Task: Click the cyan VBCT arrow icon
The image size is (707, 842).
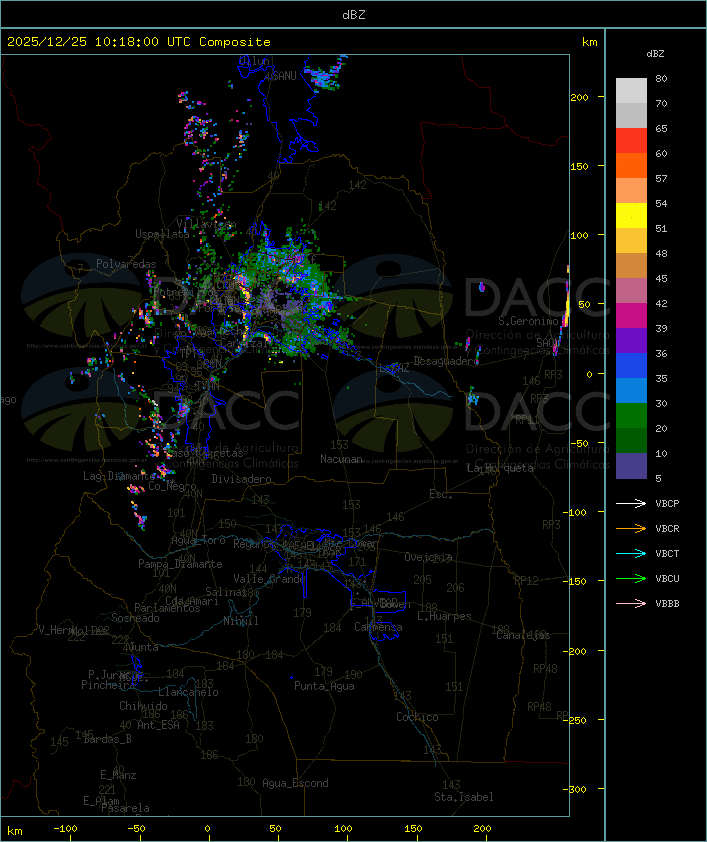Action: pos(631,553)
